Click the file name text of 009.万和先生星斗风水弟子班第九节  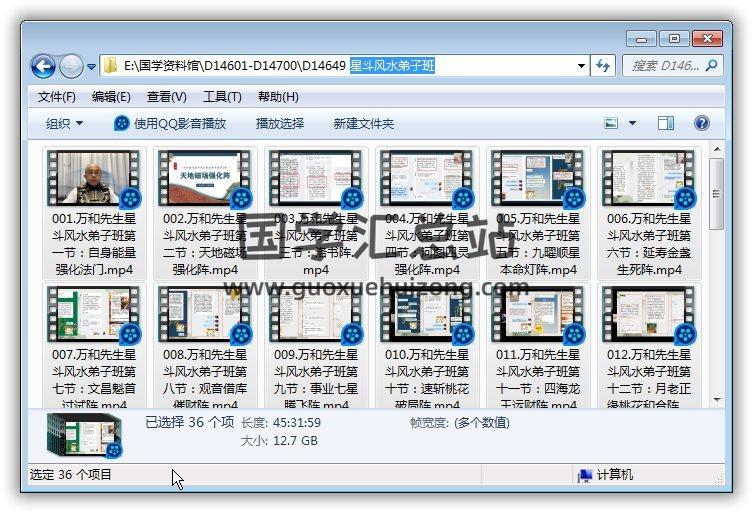pyautogui.click(x=316, y=379)
